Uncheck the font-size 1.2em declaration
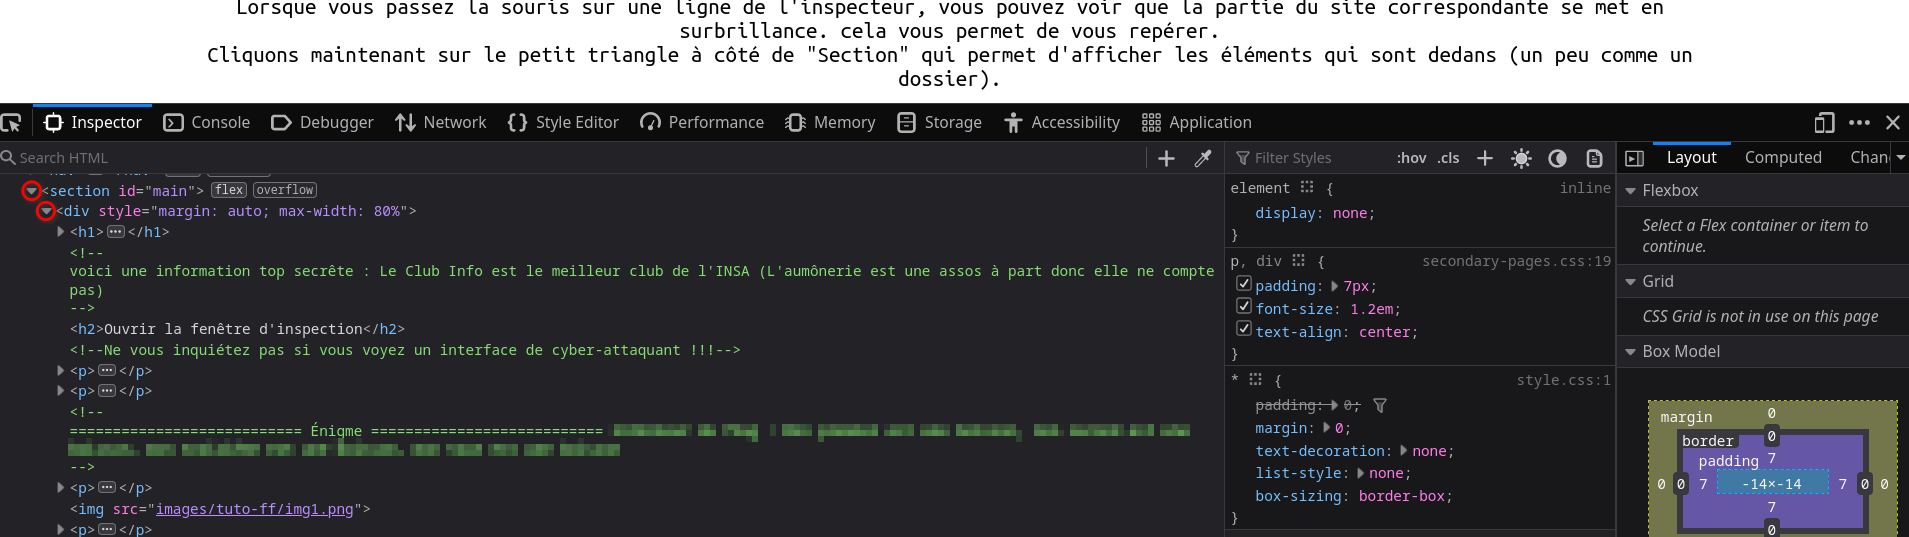This screenshot has width=1909, height=537. click(x=1244, y=306)
